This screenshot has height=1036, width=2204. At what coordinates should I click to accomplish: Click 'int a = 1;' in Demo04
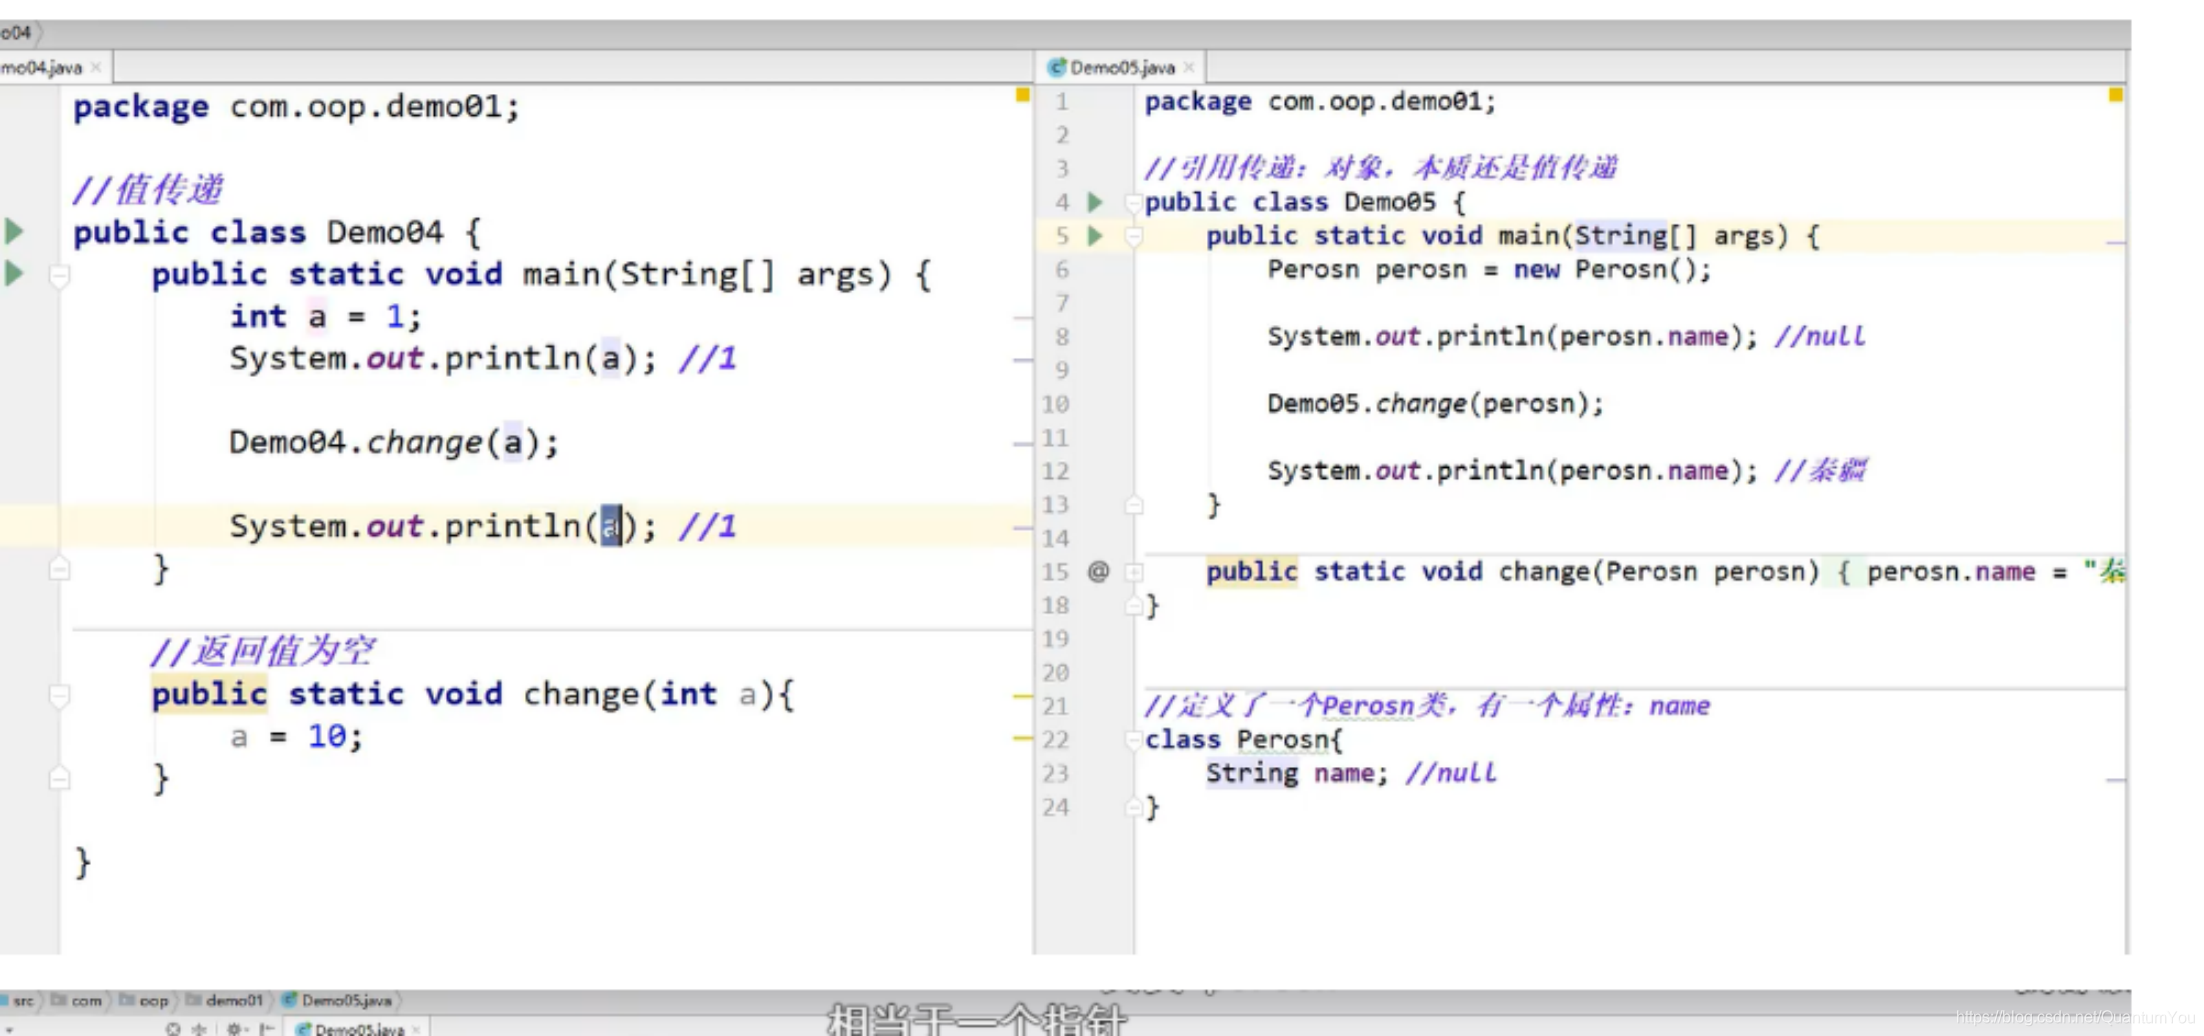pos(326,316)
